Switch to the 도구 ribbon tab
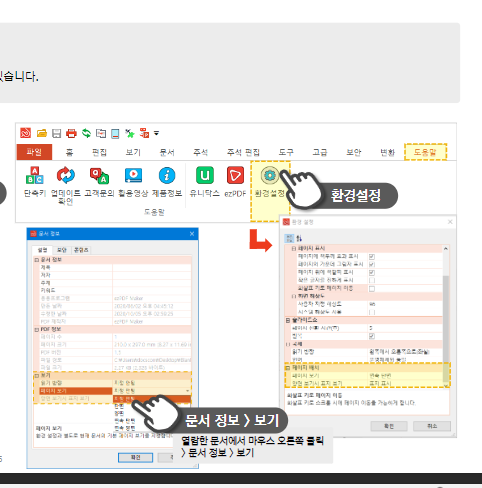Screen dimensions: 482x488 click(x=286, y=152)
